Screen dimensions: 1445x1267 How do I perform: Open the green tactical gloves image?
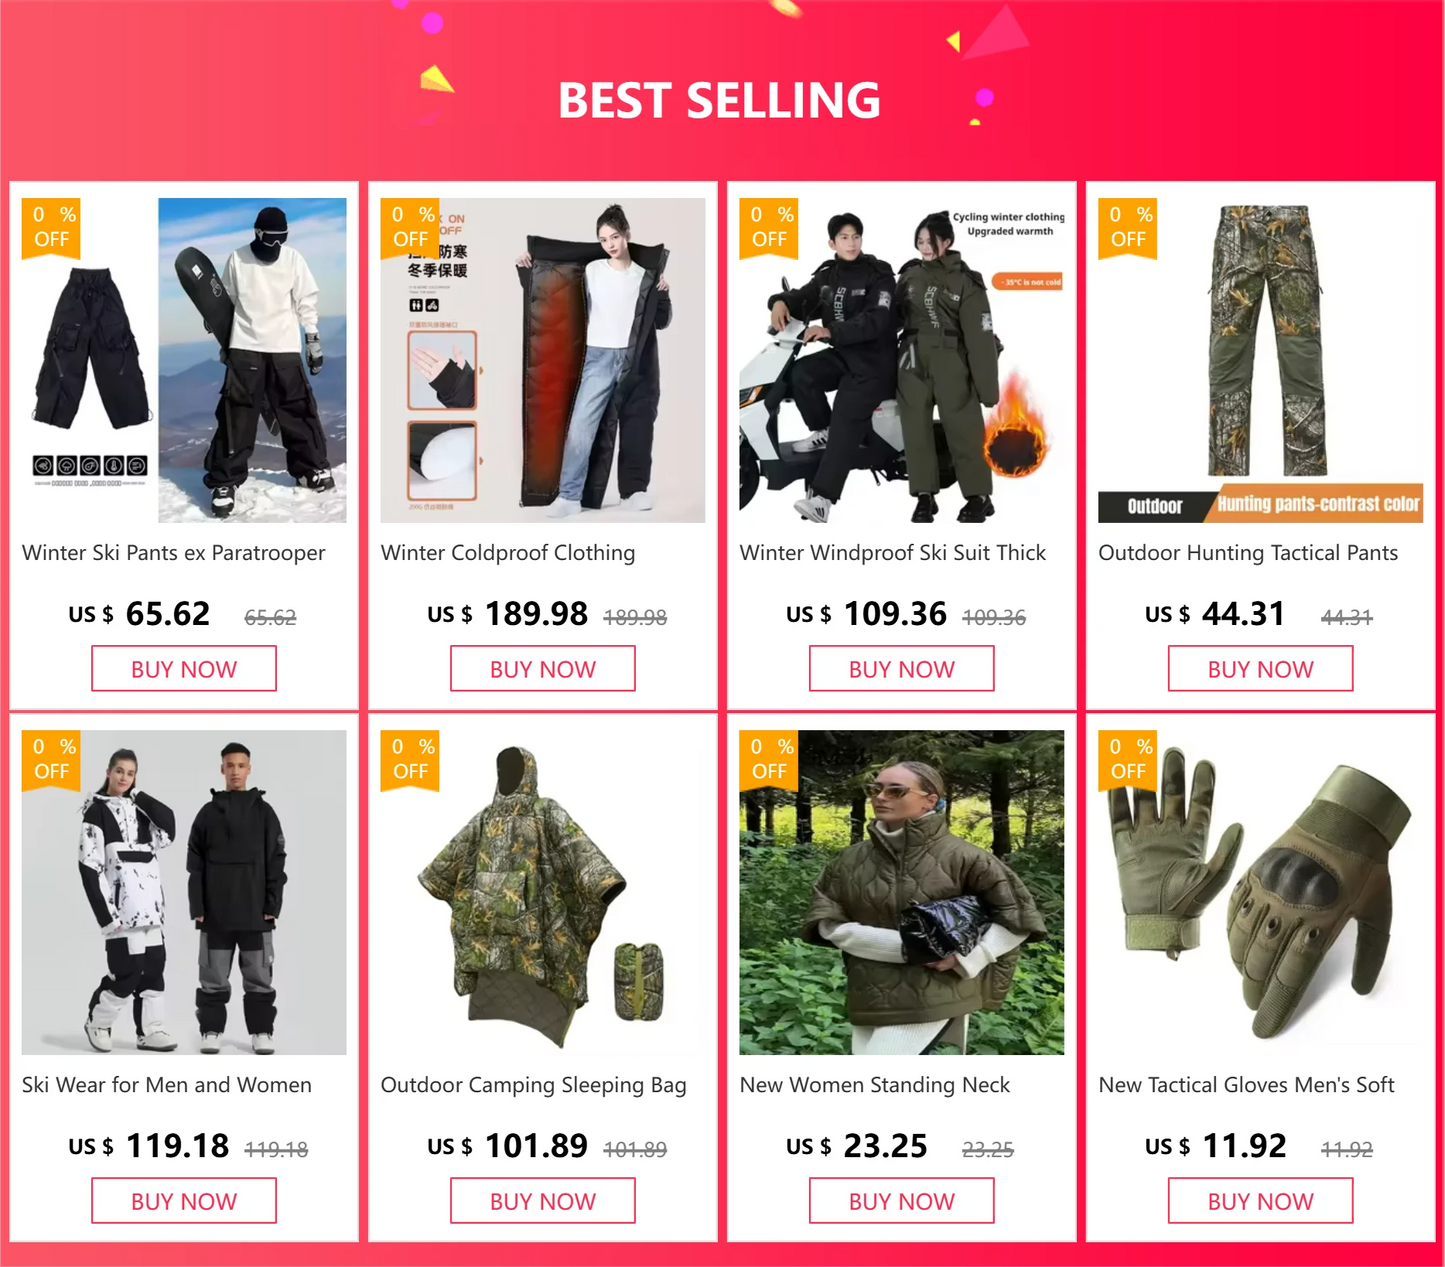tap(1261, 892)
